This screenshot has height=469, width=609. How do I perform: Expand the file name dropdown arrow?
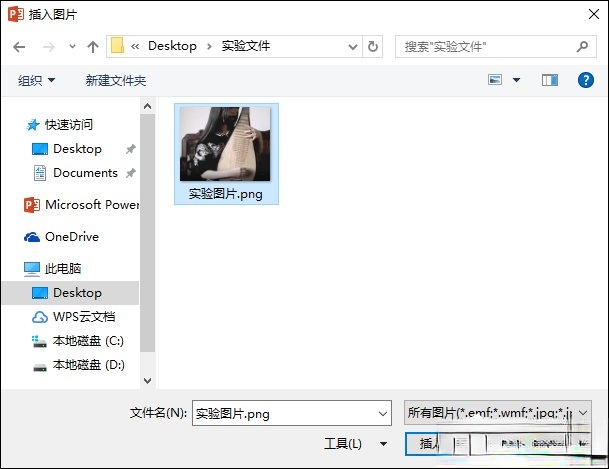(x=383, y=413)
